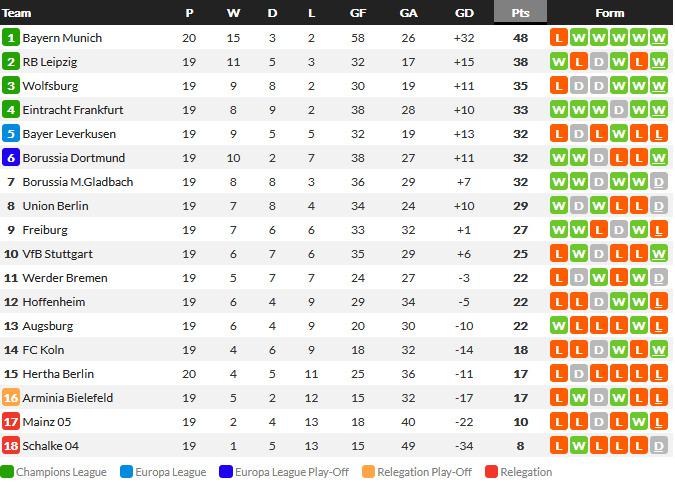Click the GF column header
Viewport: 675px width, 483px height.
click(x=358, y=13)
